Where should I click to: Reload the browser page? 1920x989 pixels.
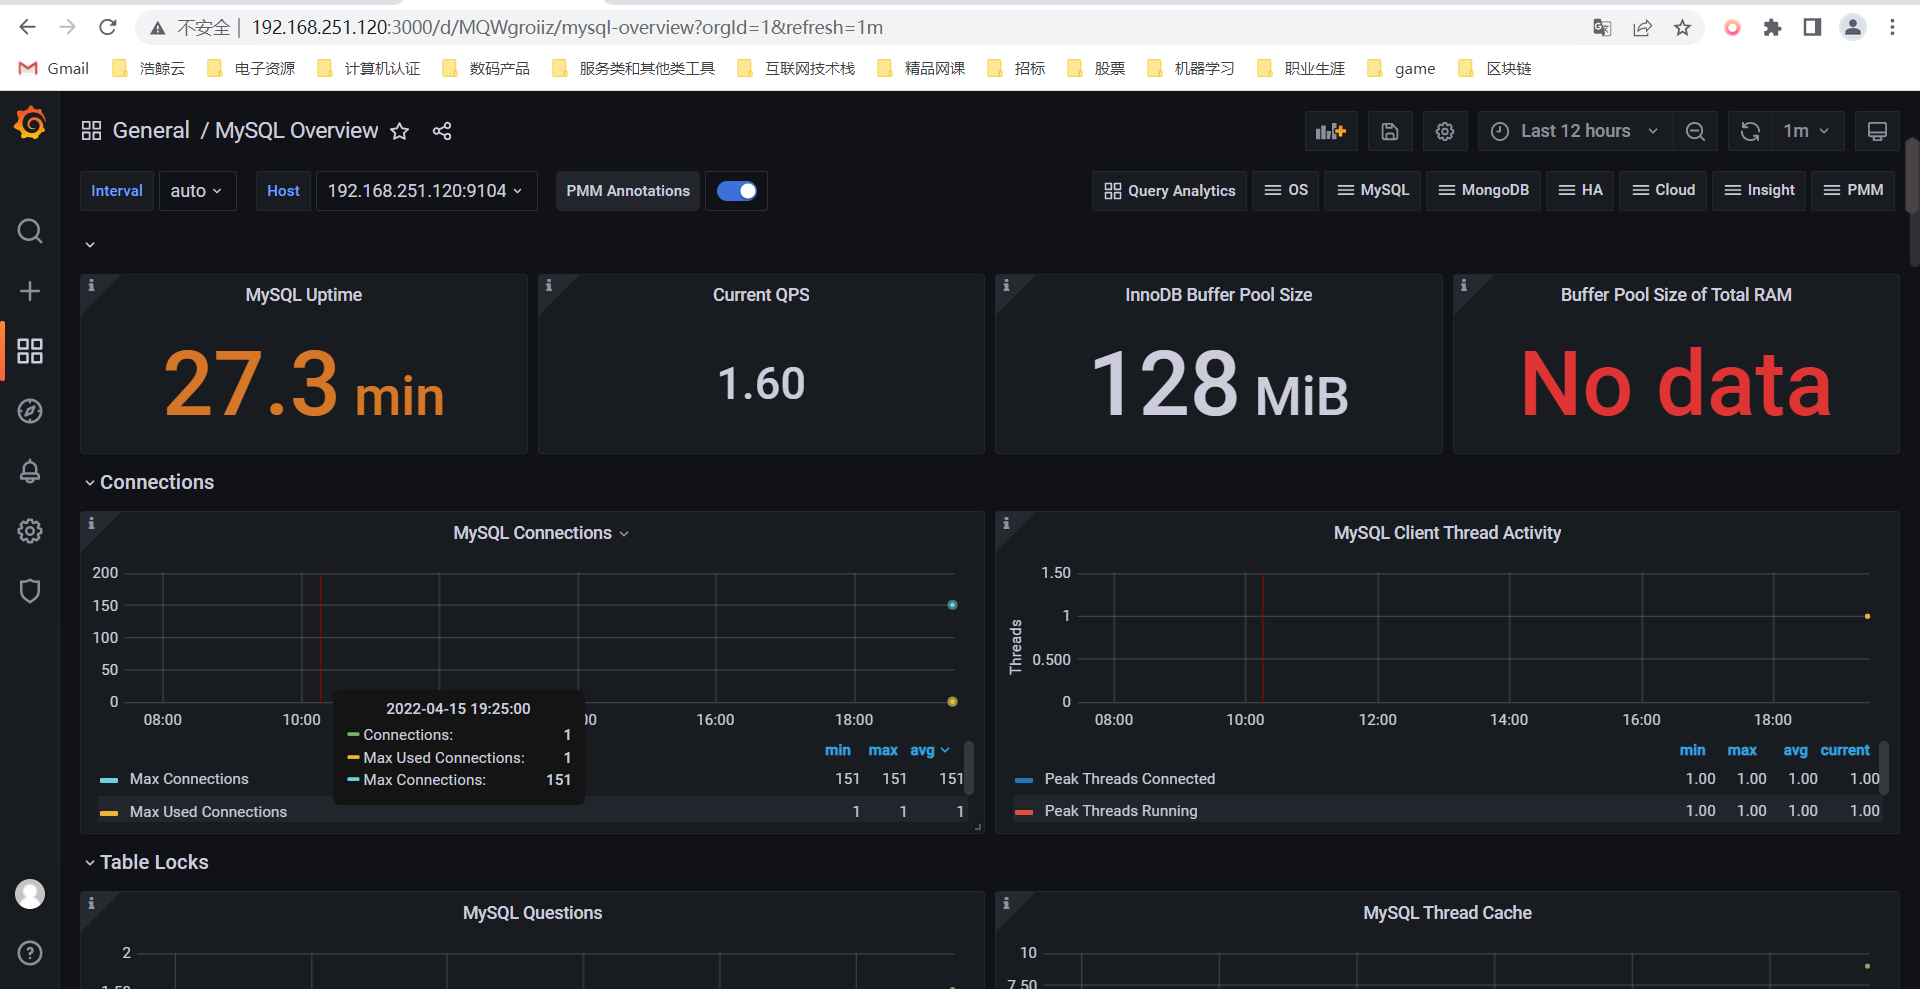(108, 27)
